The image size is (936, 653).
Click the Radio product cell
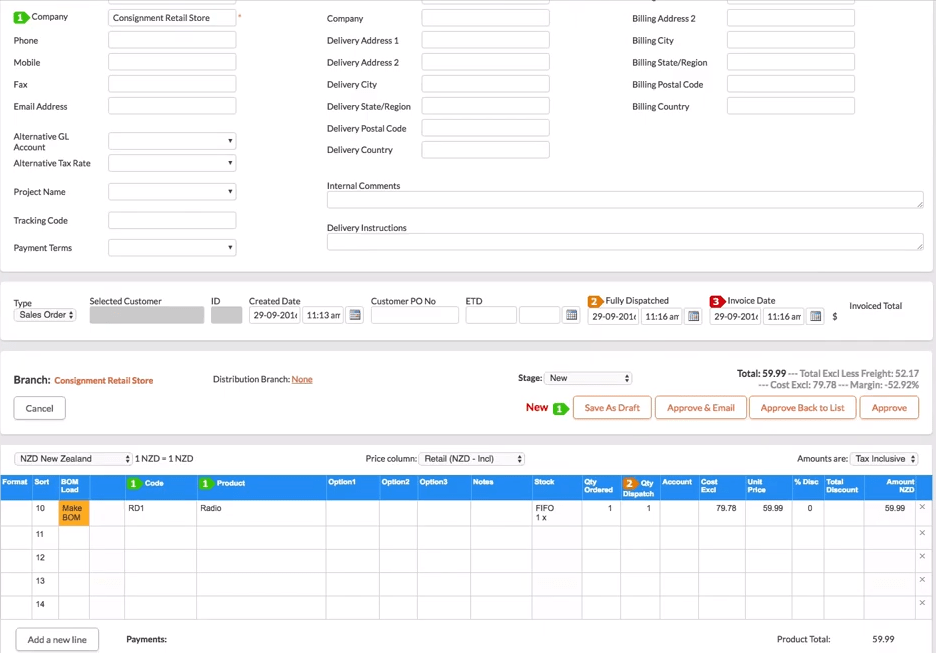[261, 513]
